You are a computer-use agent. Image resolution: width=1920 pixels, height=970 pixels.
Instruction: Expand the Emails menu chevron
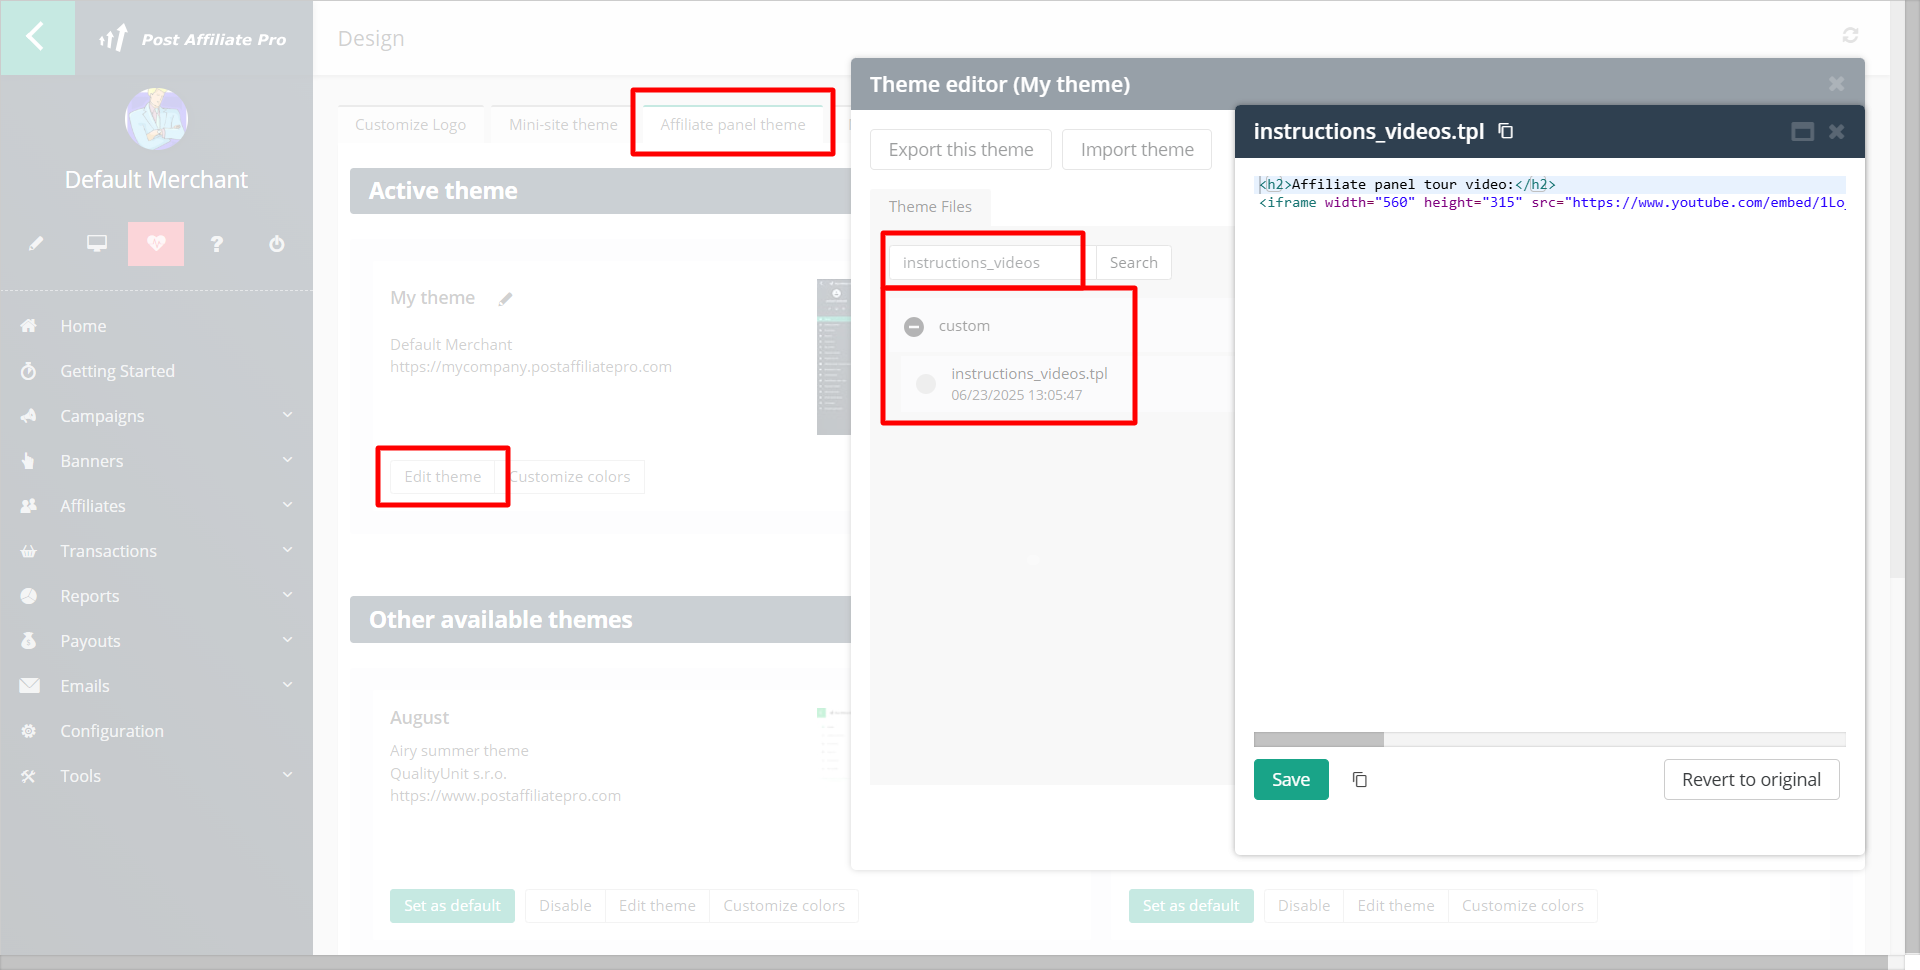[x=288, y=685]
